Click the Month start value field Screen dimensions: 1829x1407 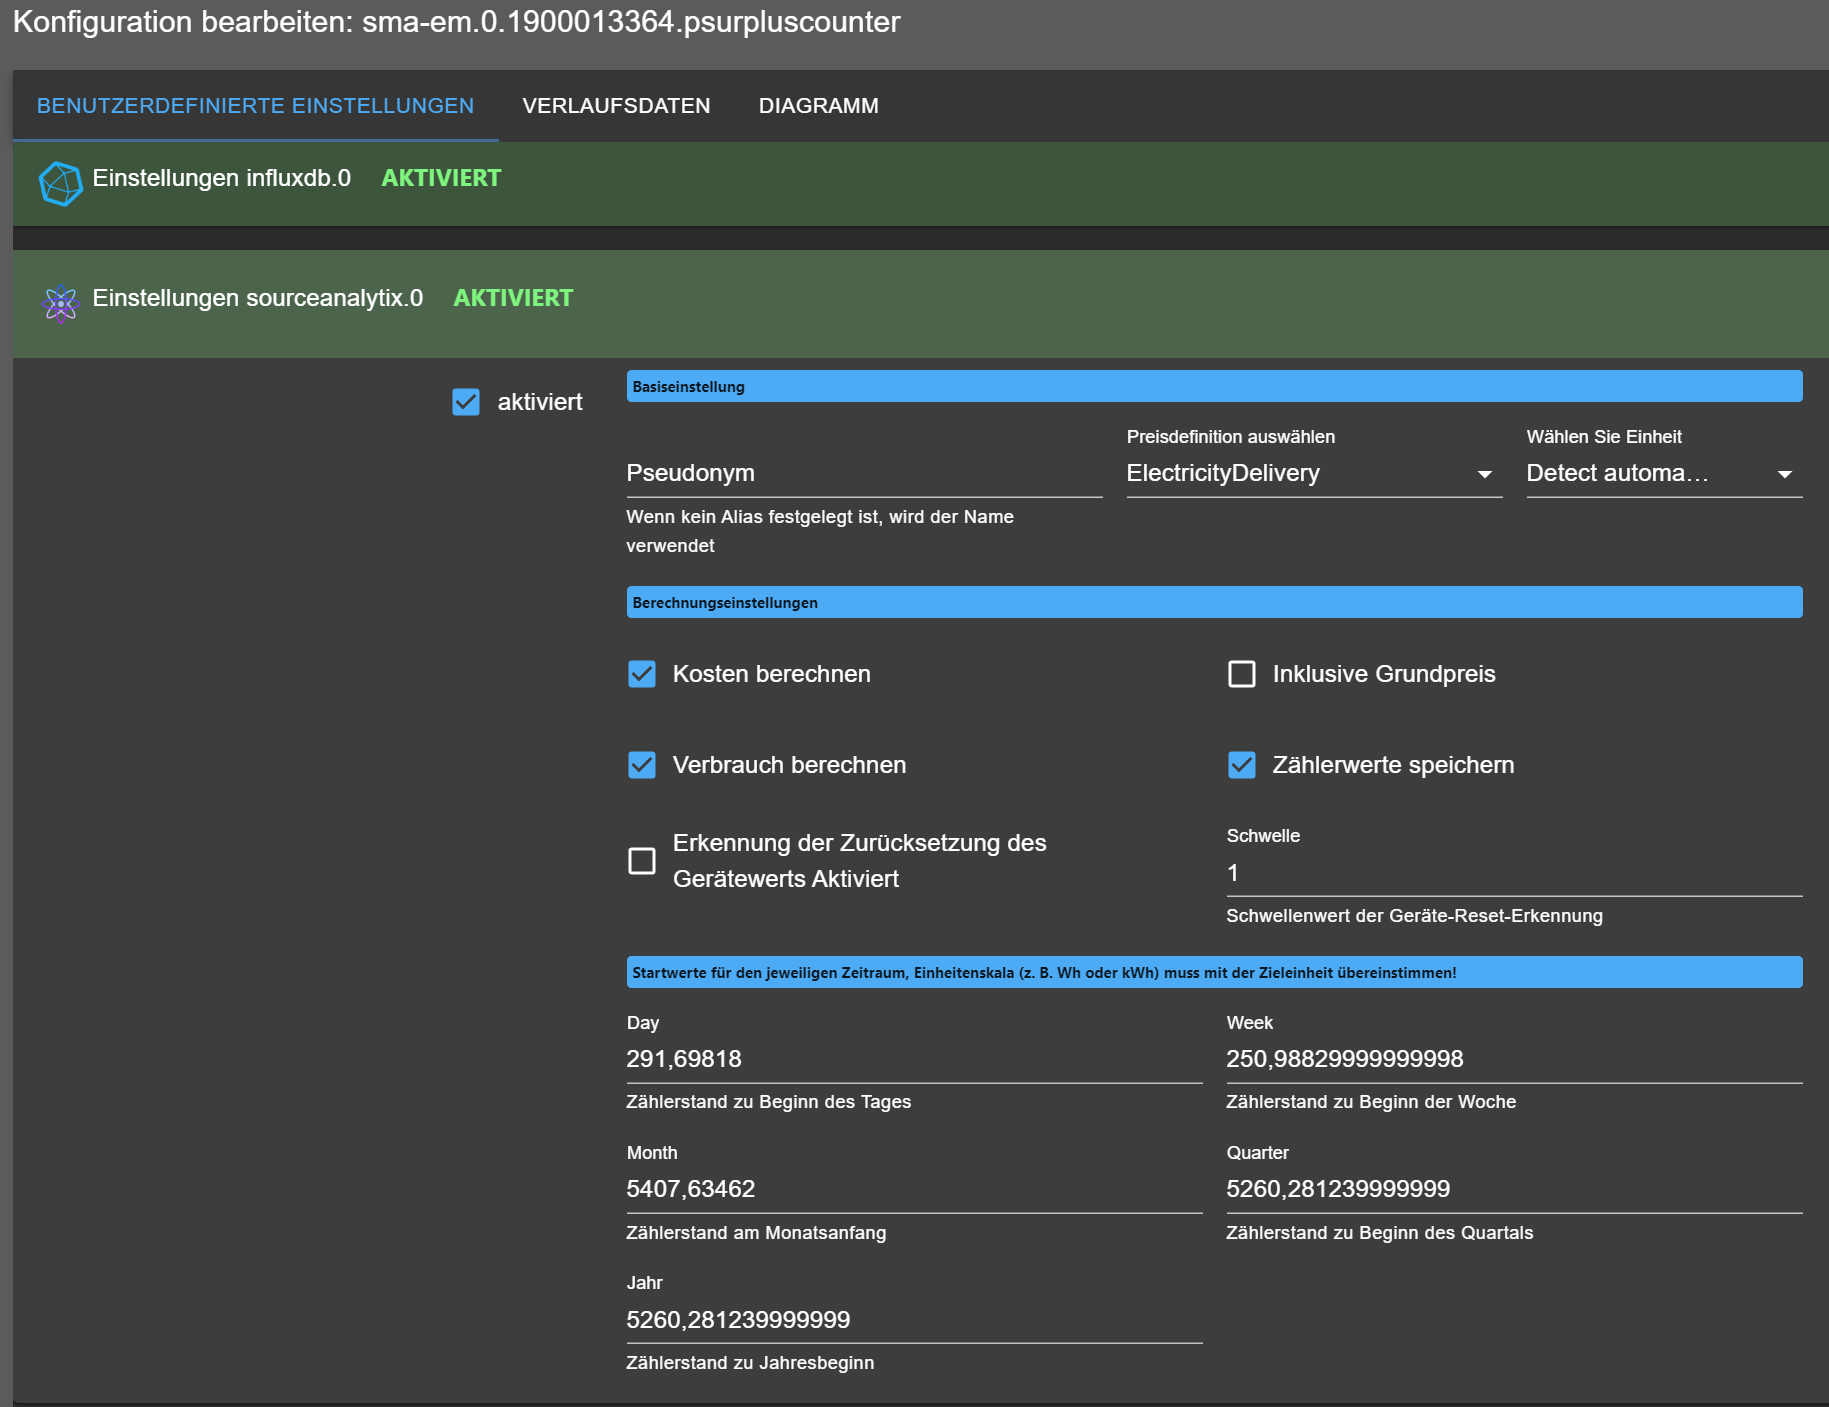914,1189
